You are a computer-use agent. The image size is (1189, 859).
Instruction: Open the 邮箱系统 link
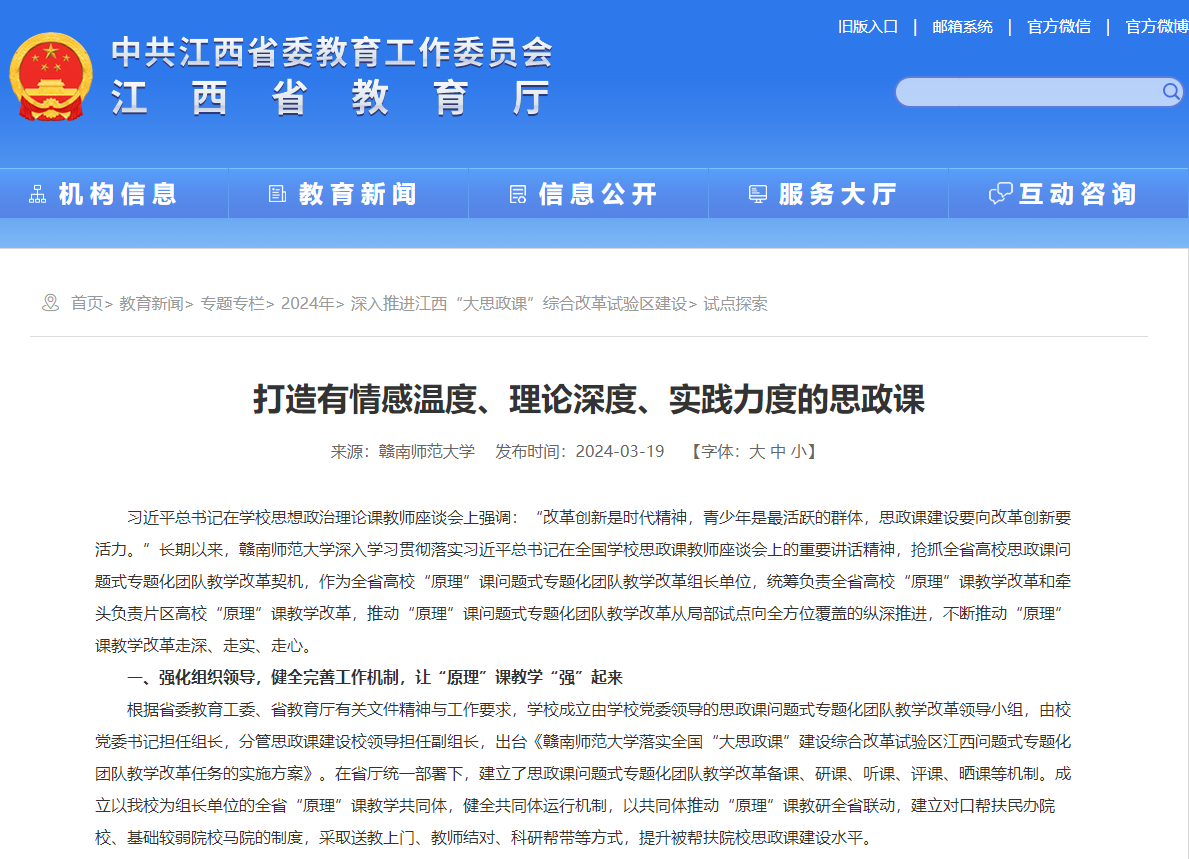pyautogui.click(x=962, y=27)
